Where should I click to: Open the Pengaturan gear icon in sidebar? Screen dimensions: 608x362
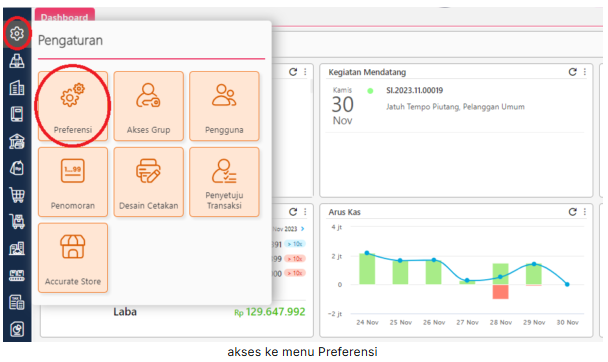17,33
